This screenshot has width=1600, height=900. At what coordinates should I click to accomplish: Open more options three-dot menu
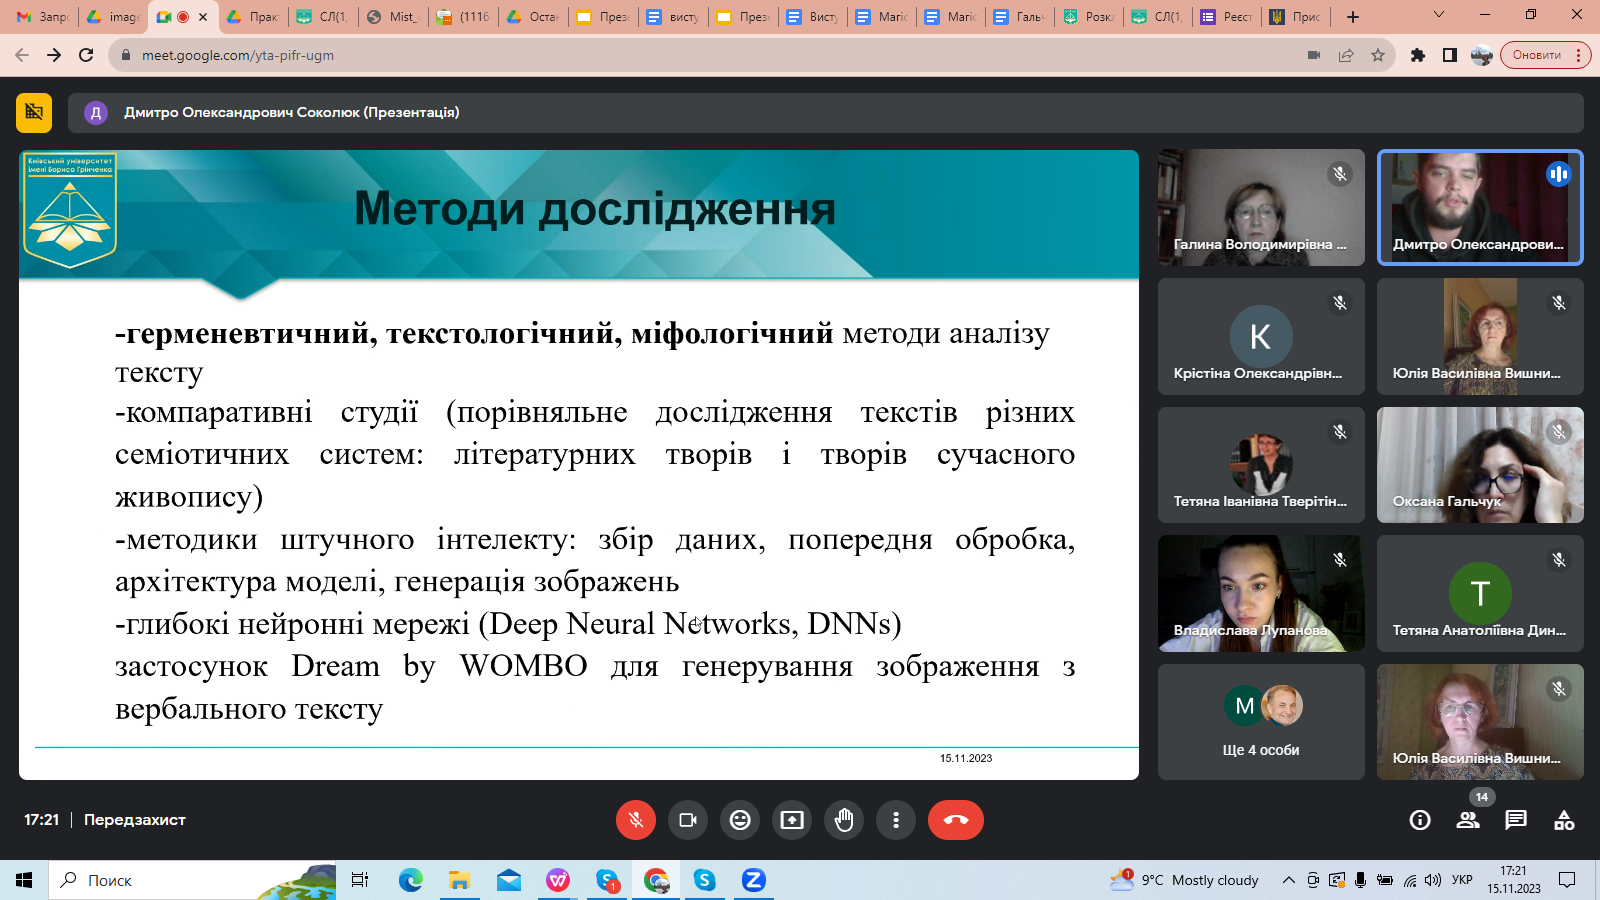(896, 820)
